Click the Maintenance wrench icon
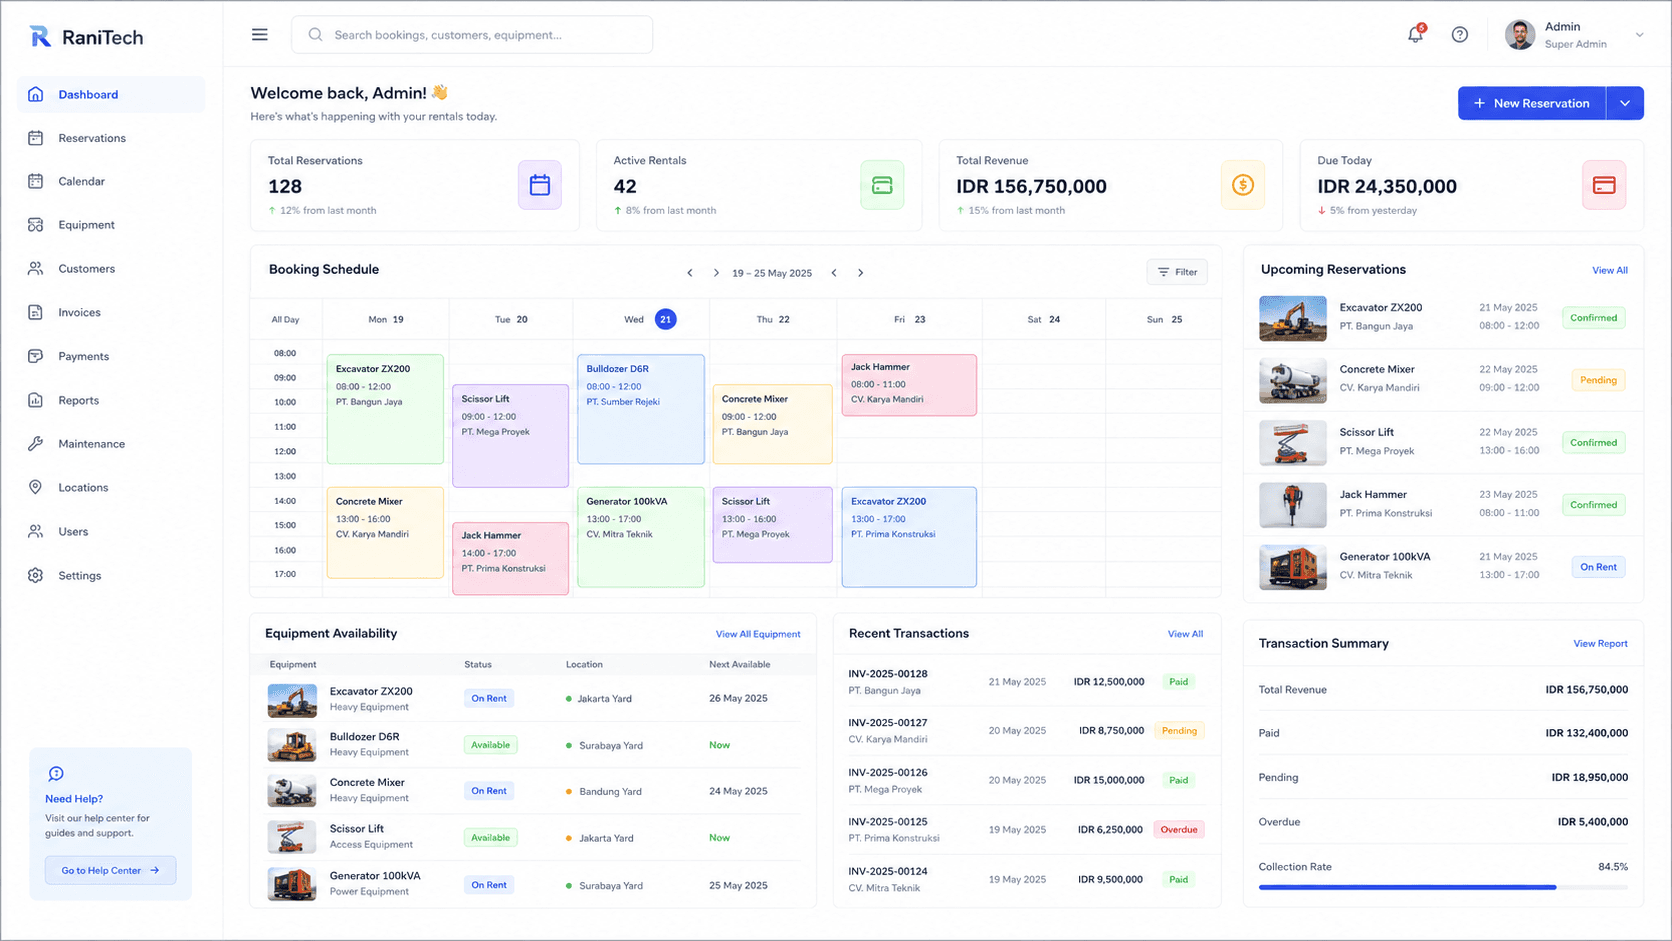 [x=36, y=444]
